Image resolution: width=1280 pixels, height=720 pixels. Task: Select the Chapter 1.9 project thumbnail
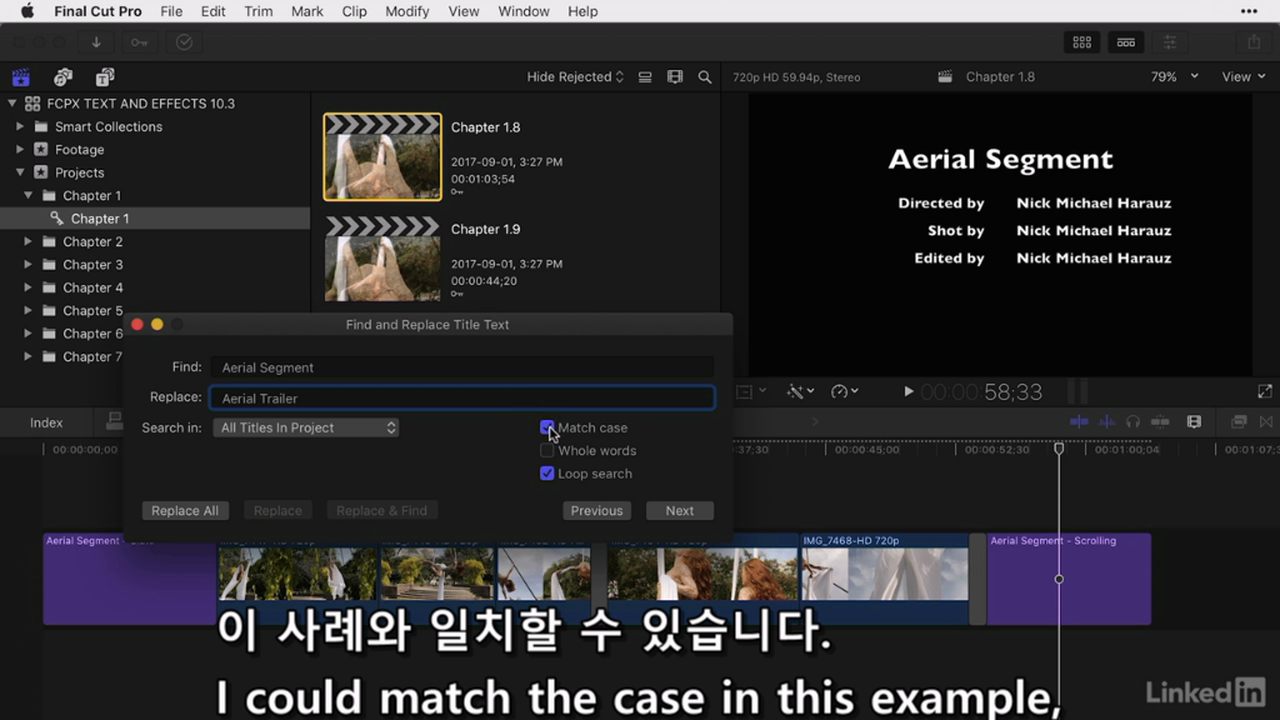pos(382,258)
